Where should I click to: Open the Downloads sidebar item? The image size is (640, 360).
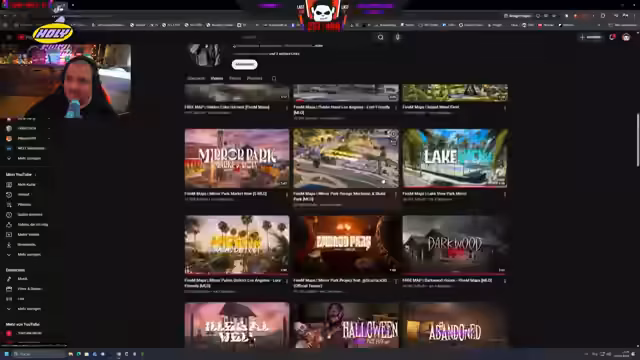(27, 244)
